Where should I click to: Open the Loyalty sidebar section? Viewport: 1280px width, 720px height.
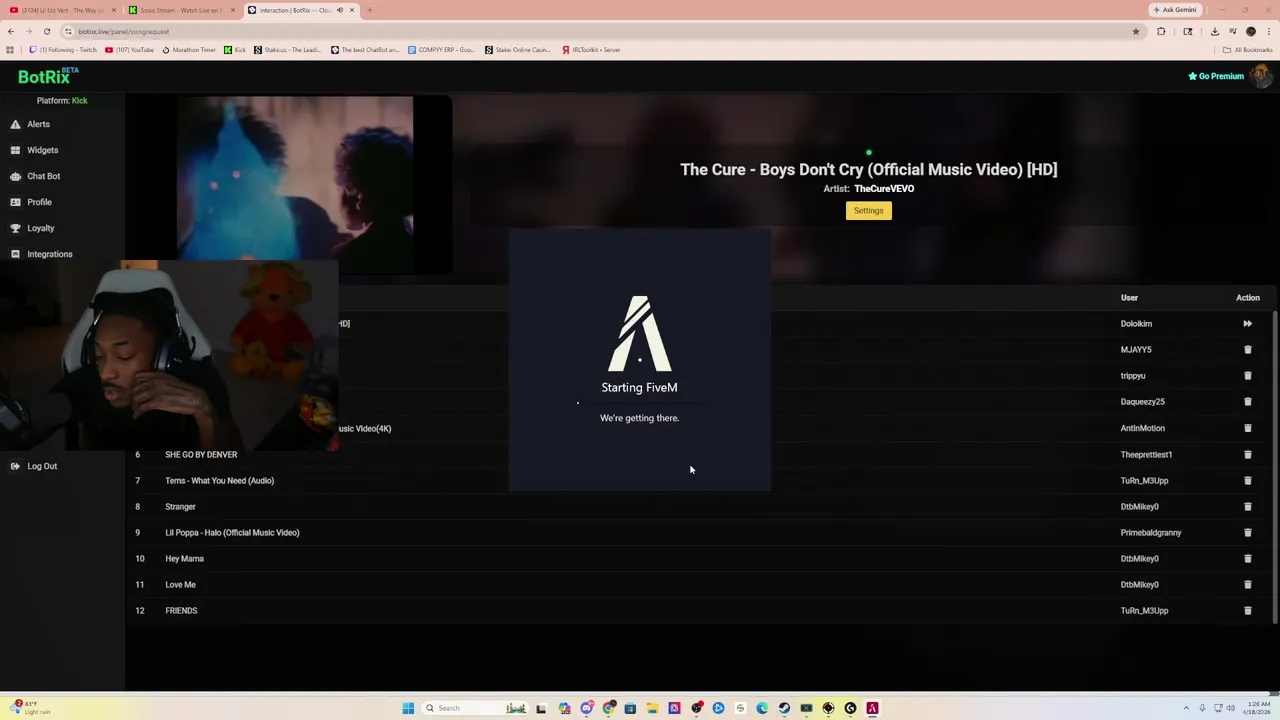40,228
